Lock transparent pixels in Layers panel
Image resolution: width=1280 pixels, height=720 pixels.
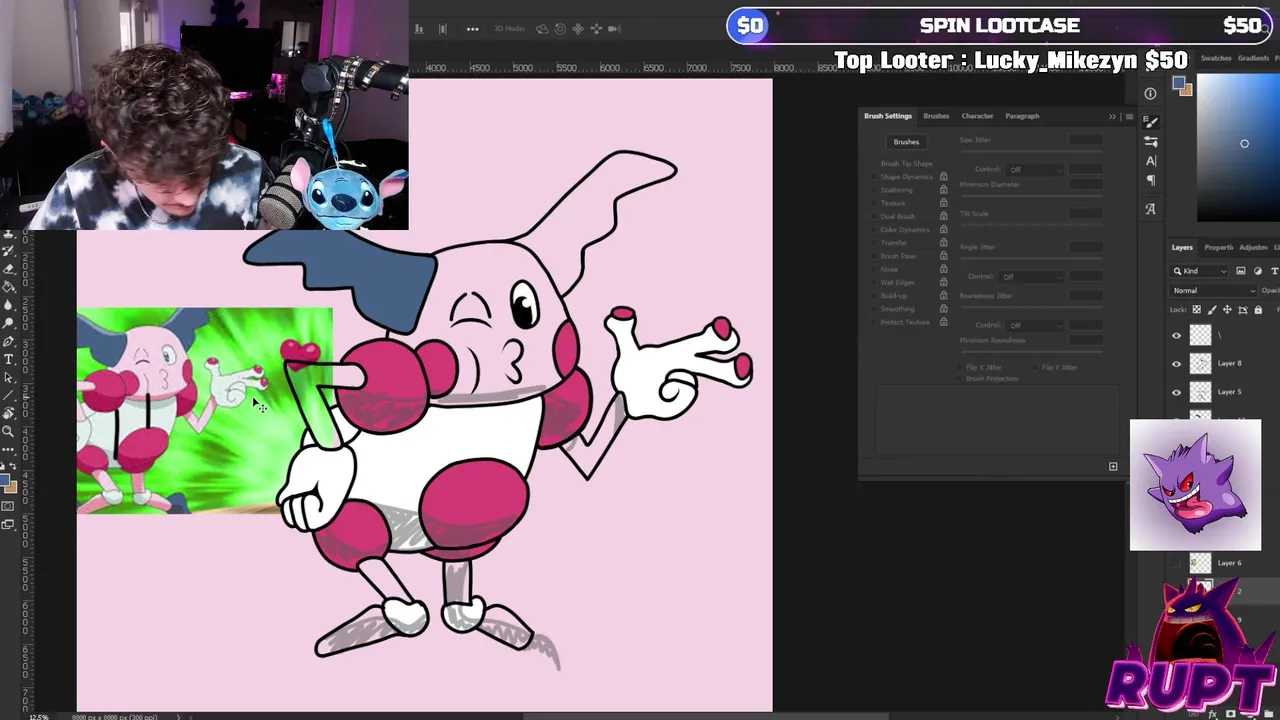(x=1197, y=310)
